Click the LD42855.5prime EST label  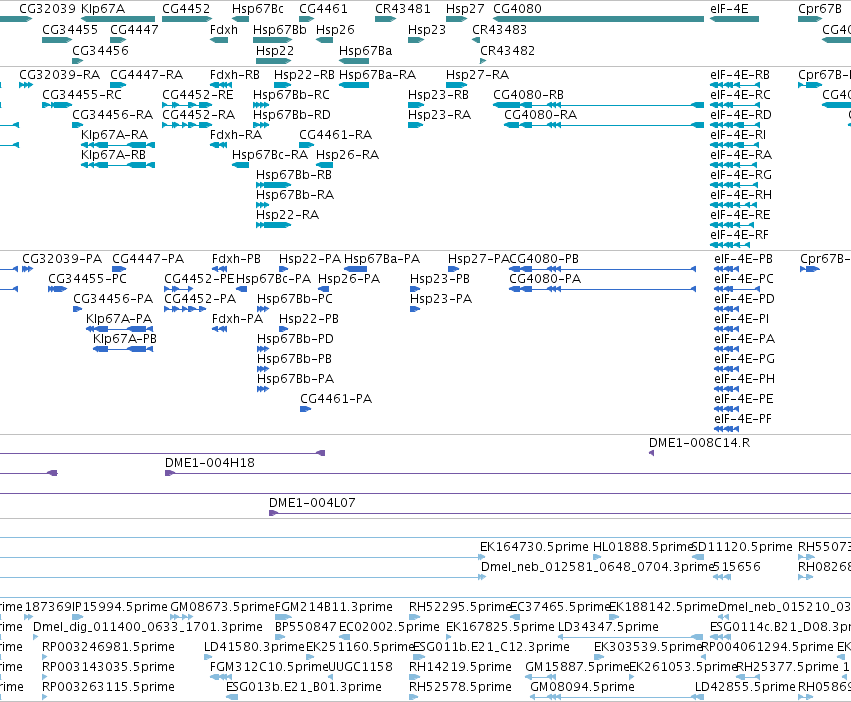(x=745, y=687)
